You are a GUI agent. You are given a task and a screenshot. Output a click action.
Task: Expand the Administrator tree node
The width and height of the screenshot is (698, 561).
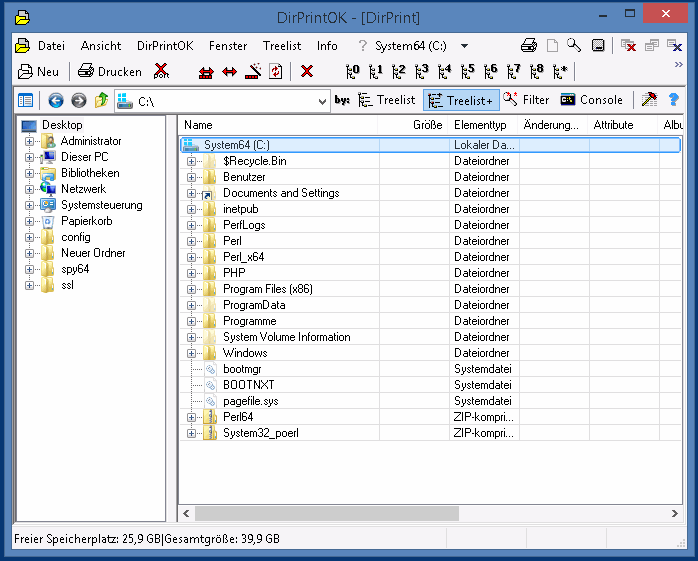(x=29, y=142)
